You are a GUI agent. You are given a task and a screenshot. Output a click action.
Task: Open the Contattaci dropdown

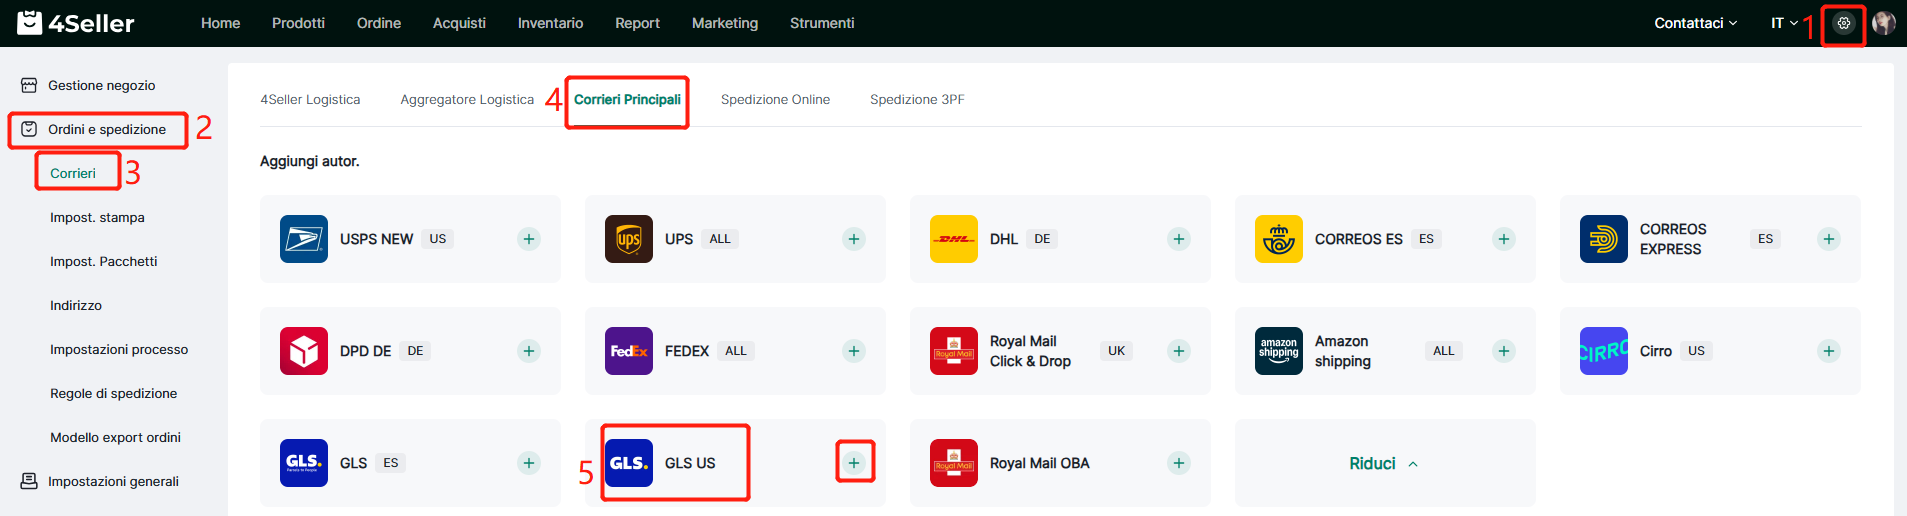(1696, 23)
